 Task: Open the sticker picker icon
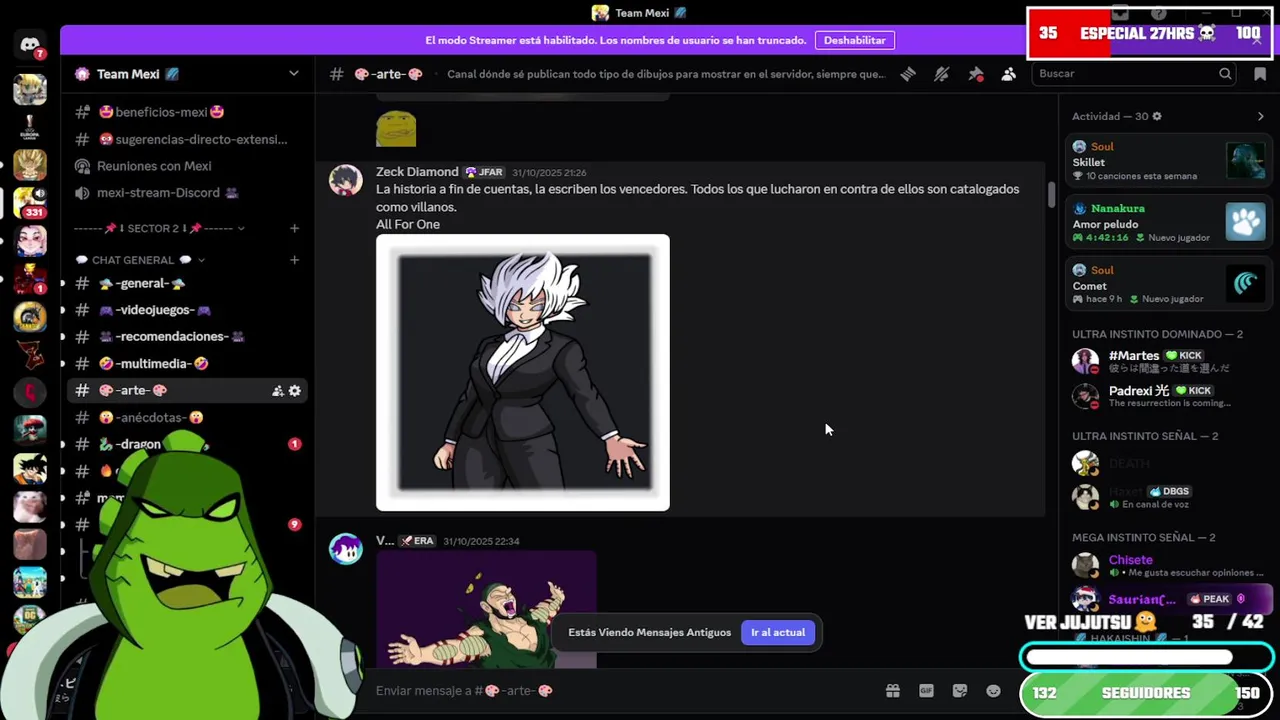[x=960, y=691]
